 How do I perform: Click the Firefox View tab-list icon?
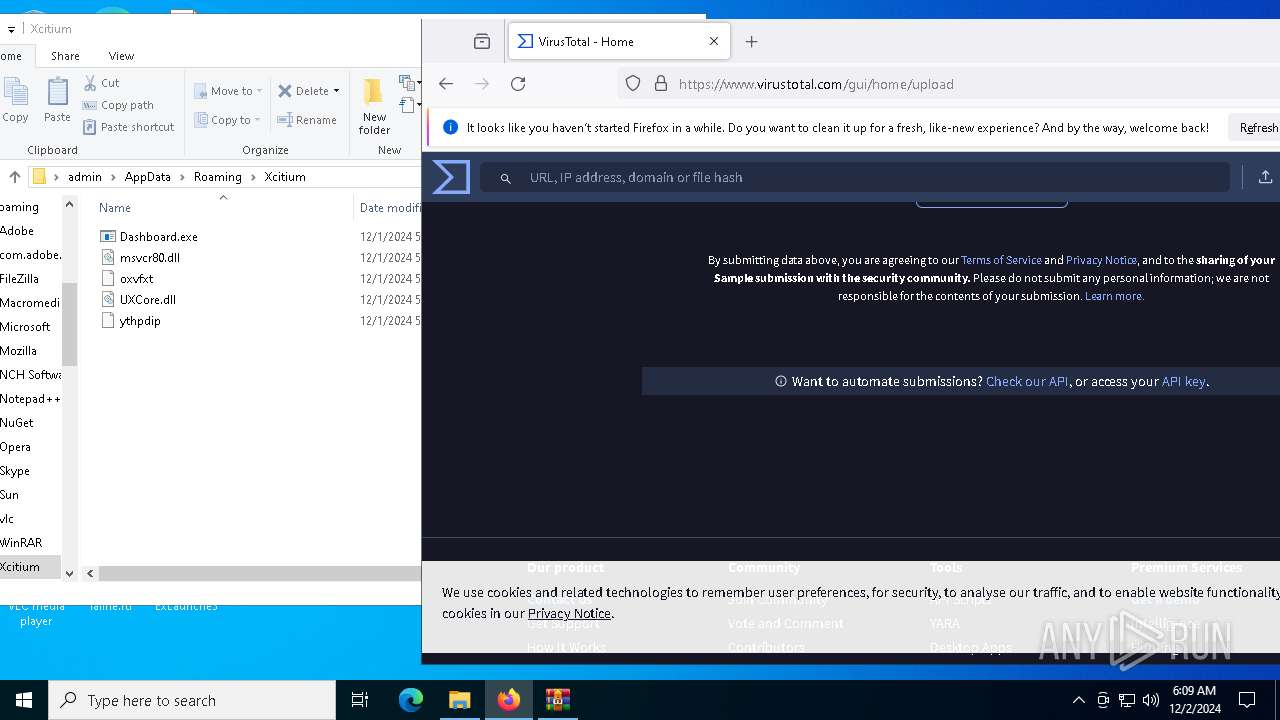(x=482, y=42)
